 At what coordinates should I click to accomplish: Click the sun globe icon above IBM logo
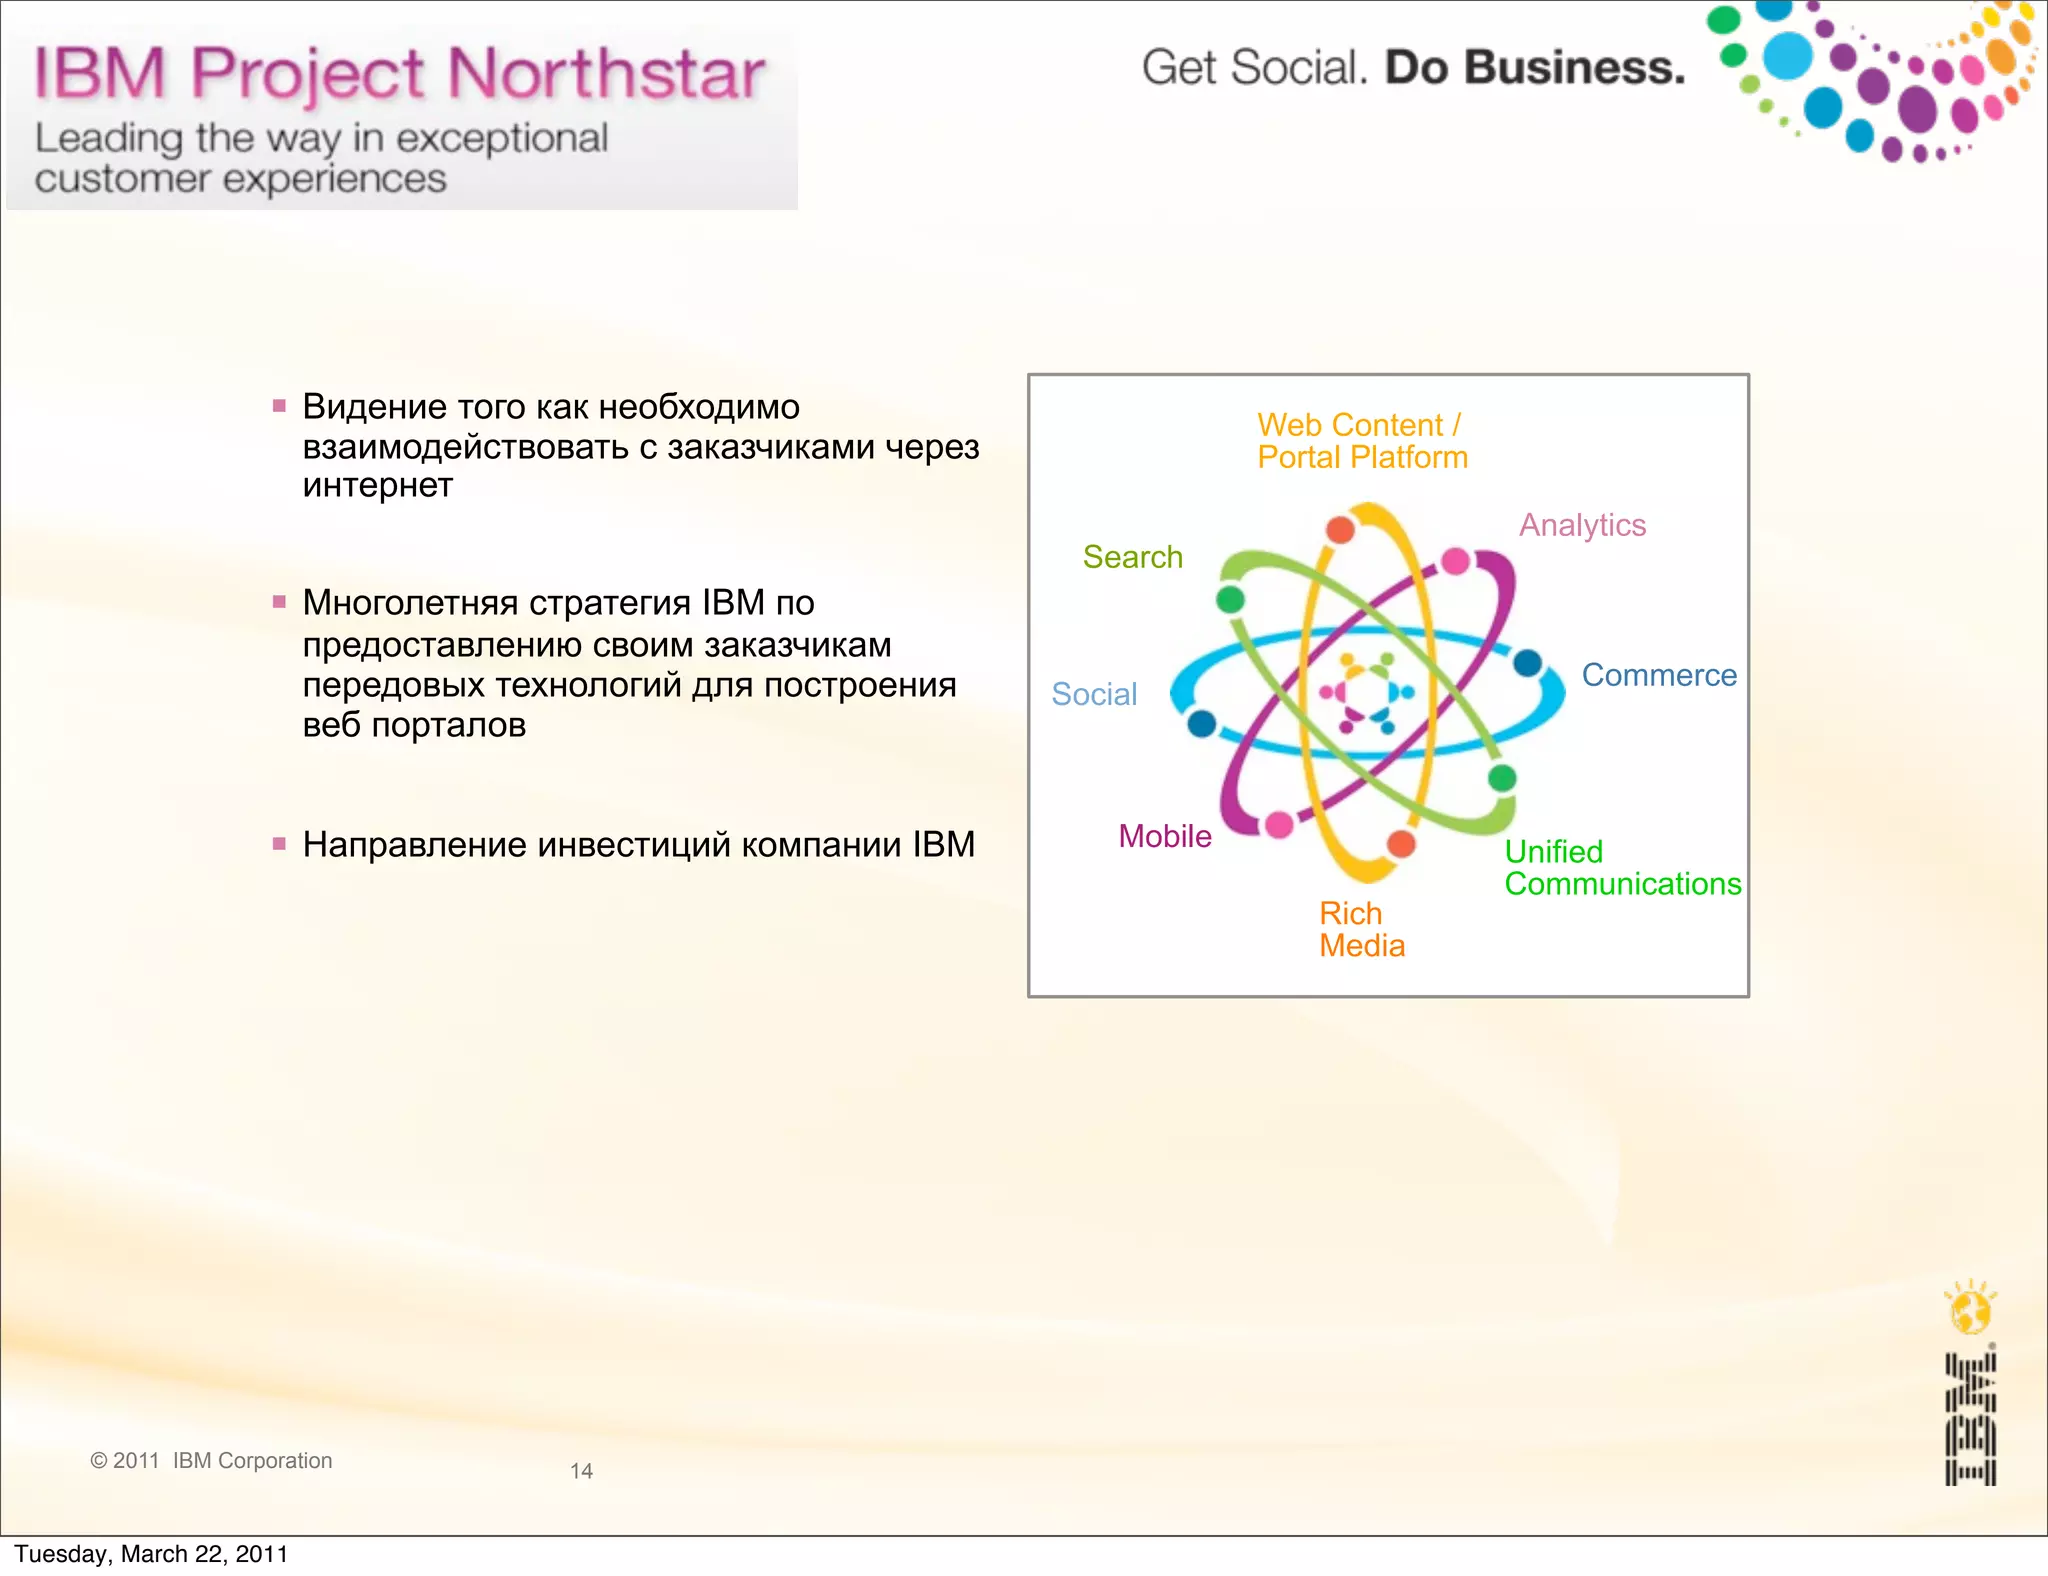[x=1970, y=1309]
